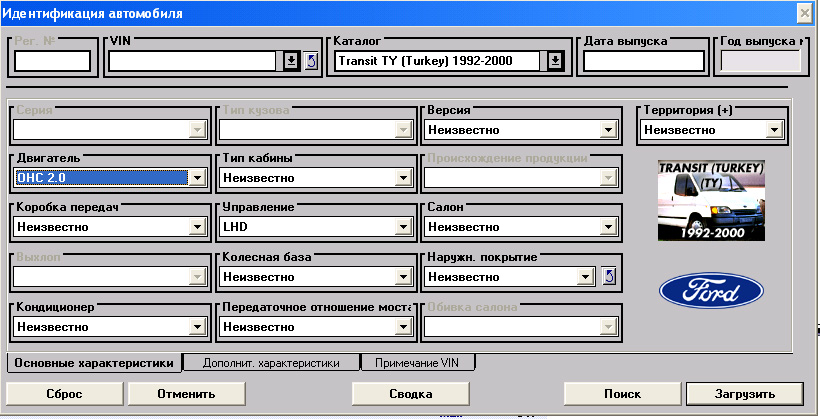Click the Рег. № input field

(x=52, y=62)
